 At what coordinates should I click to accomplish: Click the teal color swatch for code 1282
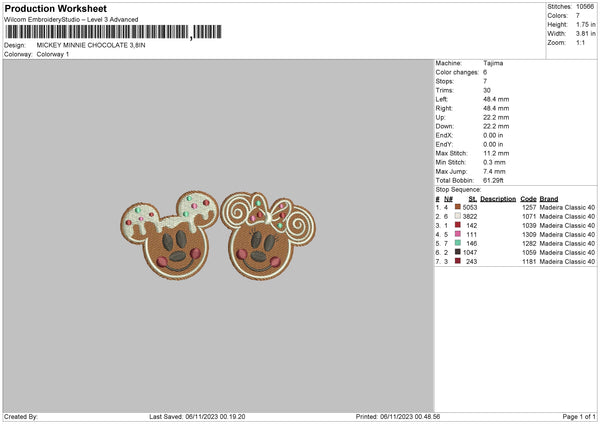click(457, 243)
